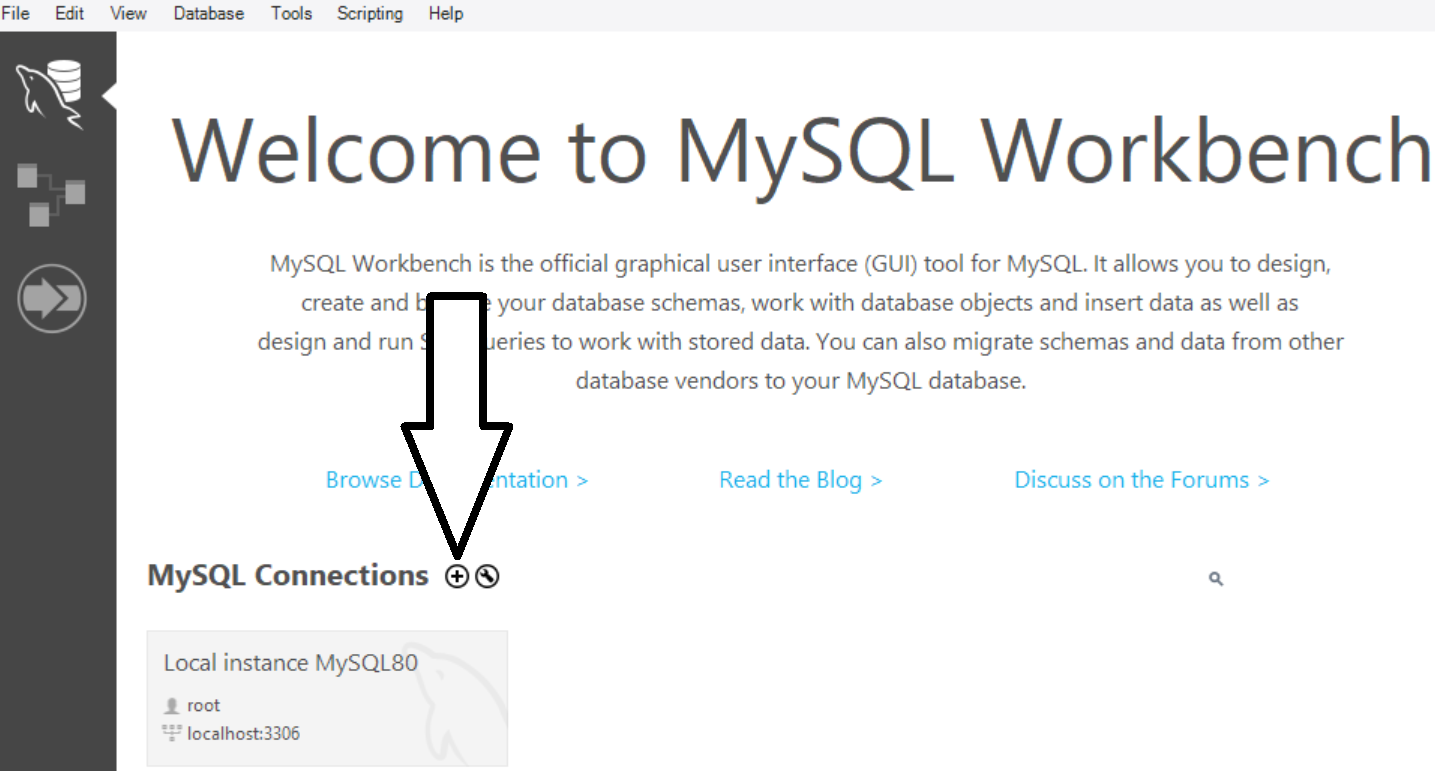This screenshot has height=771, width=1435.
Task: Click the localhost:3306 host text
Action: point(243,734)
